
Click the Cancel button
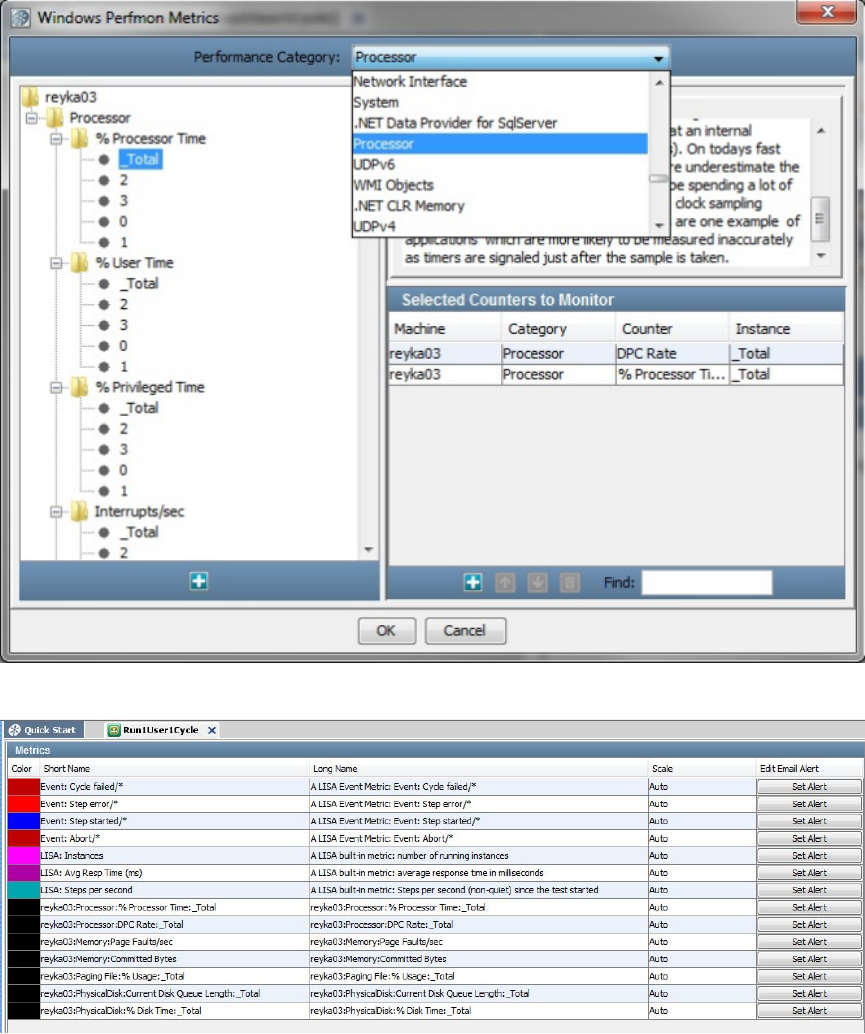[x=465, y=630]
